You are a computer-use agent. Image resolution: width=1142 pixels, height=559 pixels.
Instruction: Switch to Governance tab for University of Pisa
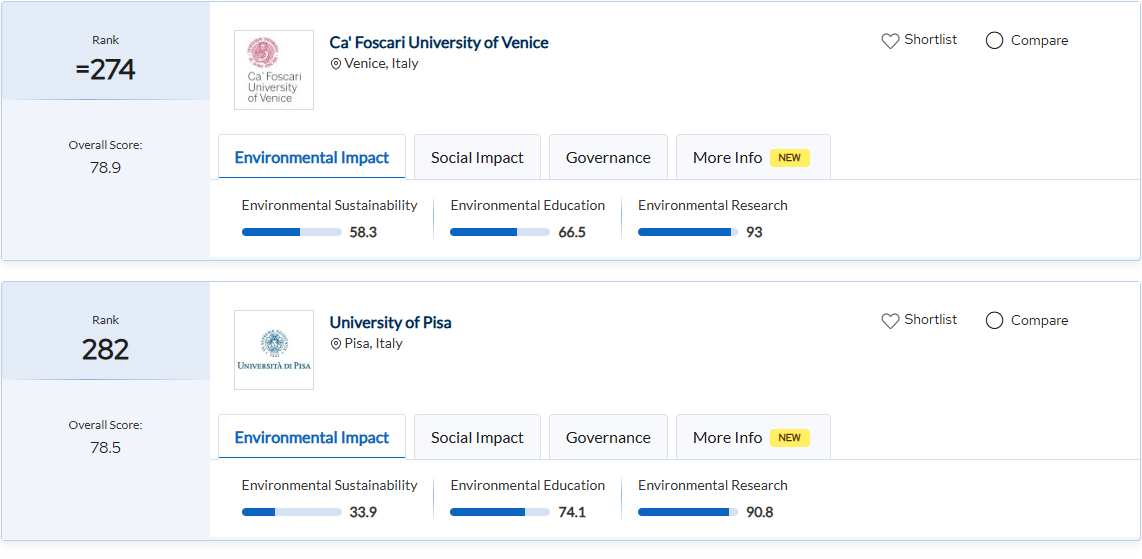[608, 438]
